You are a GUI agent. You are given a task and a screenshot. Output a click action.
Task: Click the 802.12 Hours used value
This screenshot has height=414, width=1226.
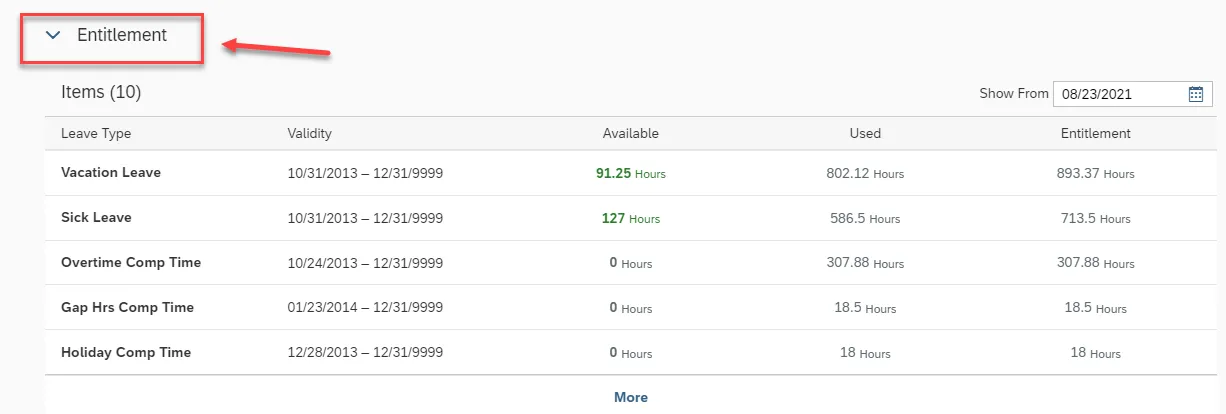865,173
